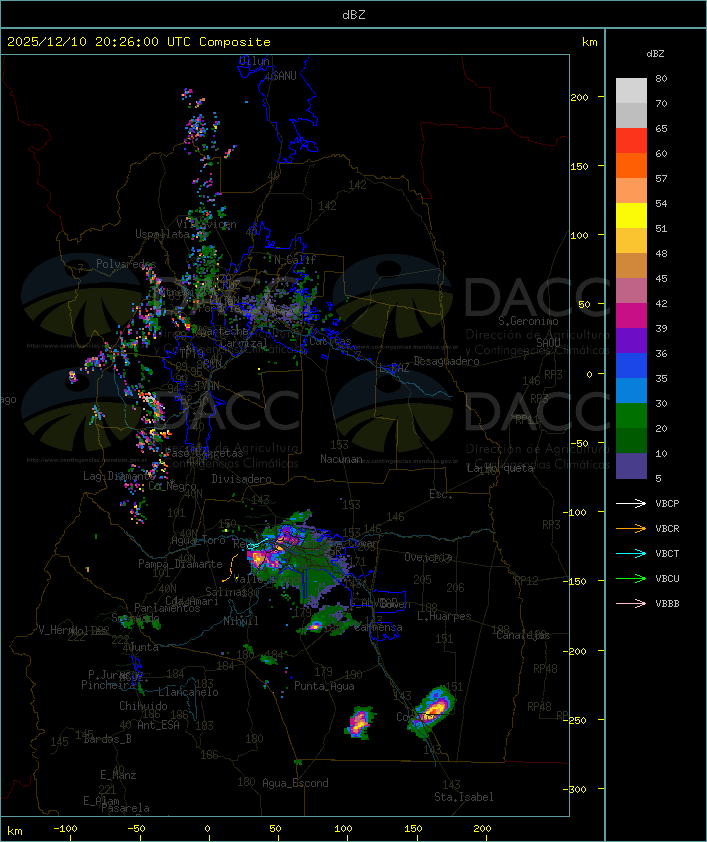707x842 pixels.
Task: Pick the tan swatch below 48 dBZ
Action: click(631, 265)
